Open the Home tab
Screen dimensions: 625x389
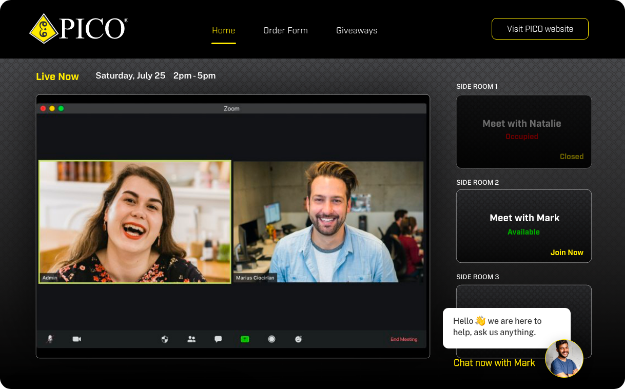click(224, 30)
